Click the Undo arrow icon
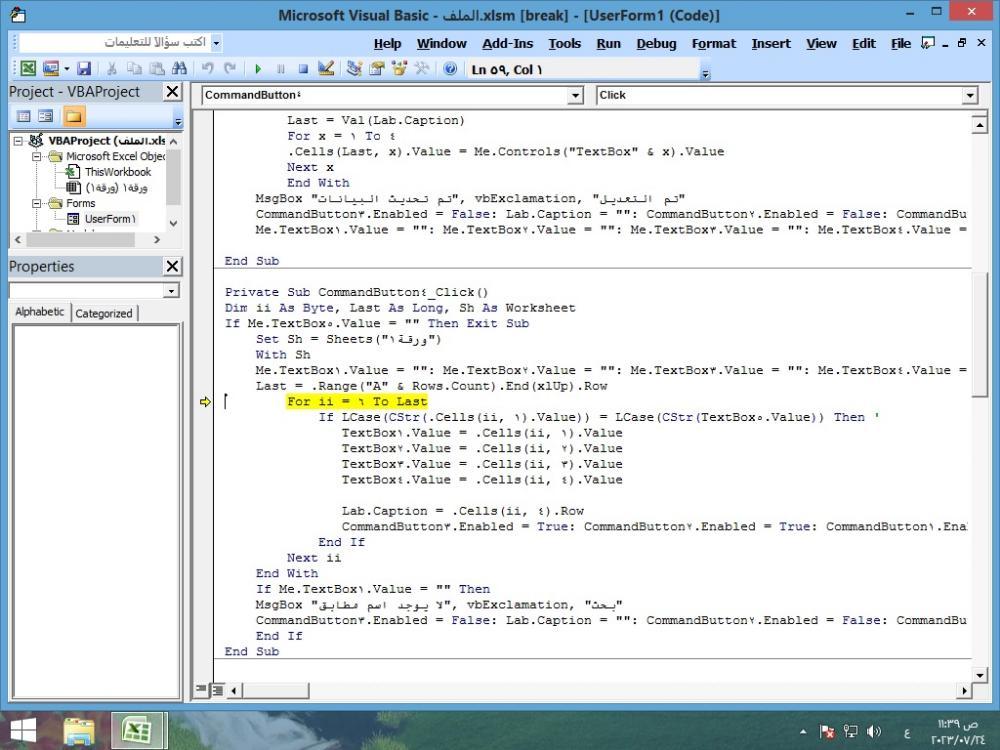 [207, 68]
